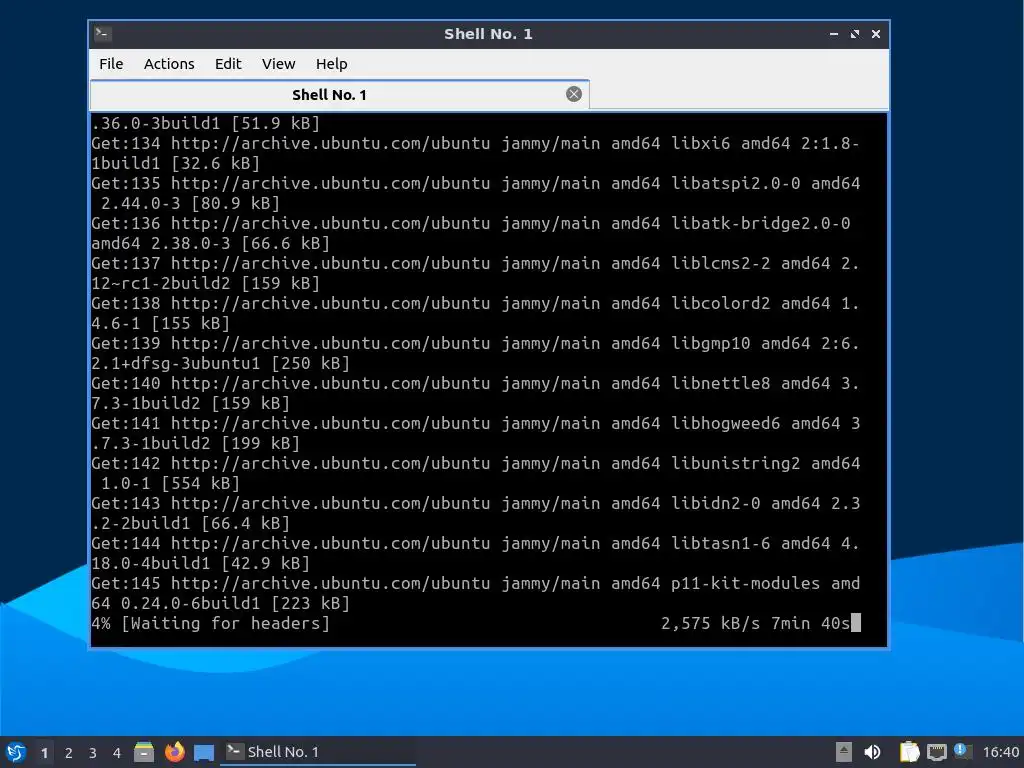Switch to virtual desktop 3
1024x768 pixels.
(x=93, y=753)
